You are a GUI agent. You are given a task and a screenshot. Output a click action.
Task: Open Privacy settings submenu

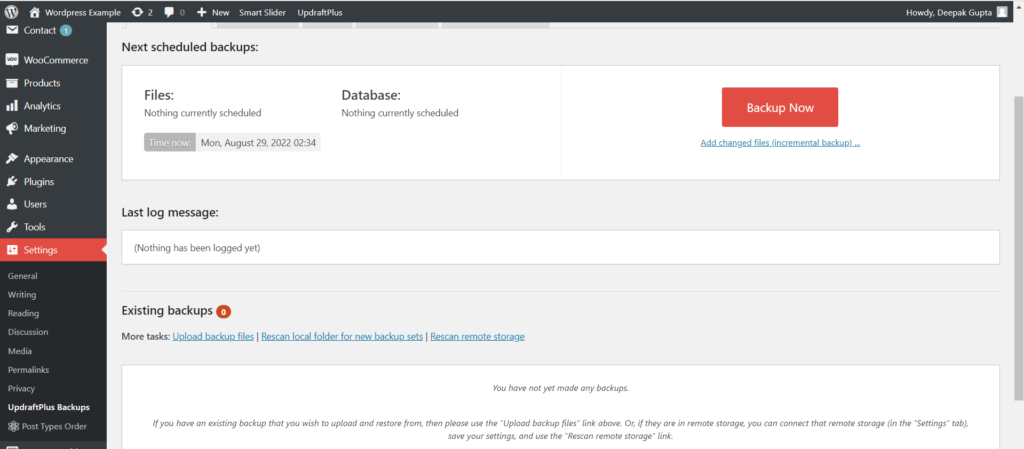[x=22, y=389]
